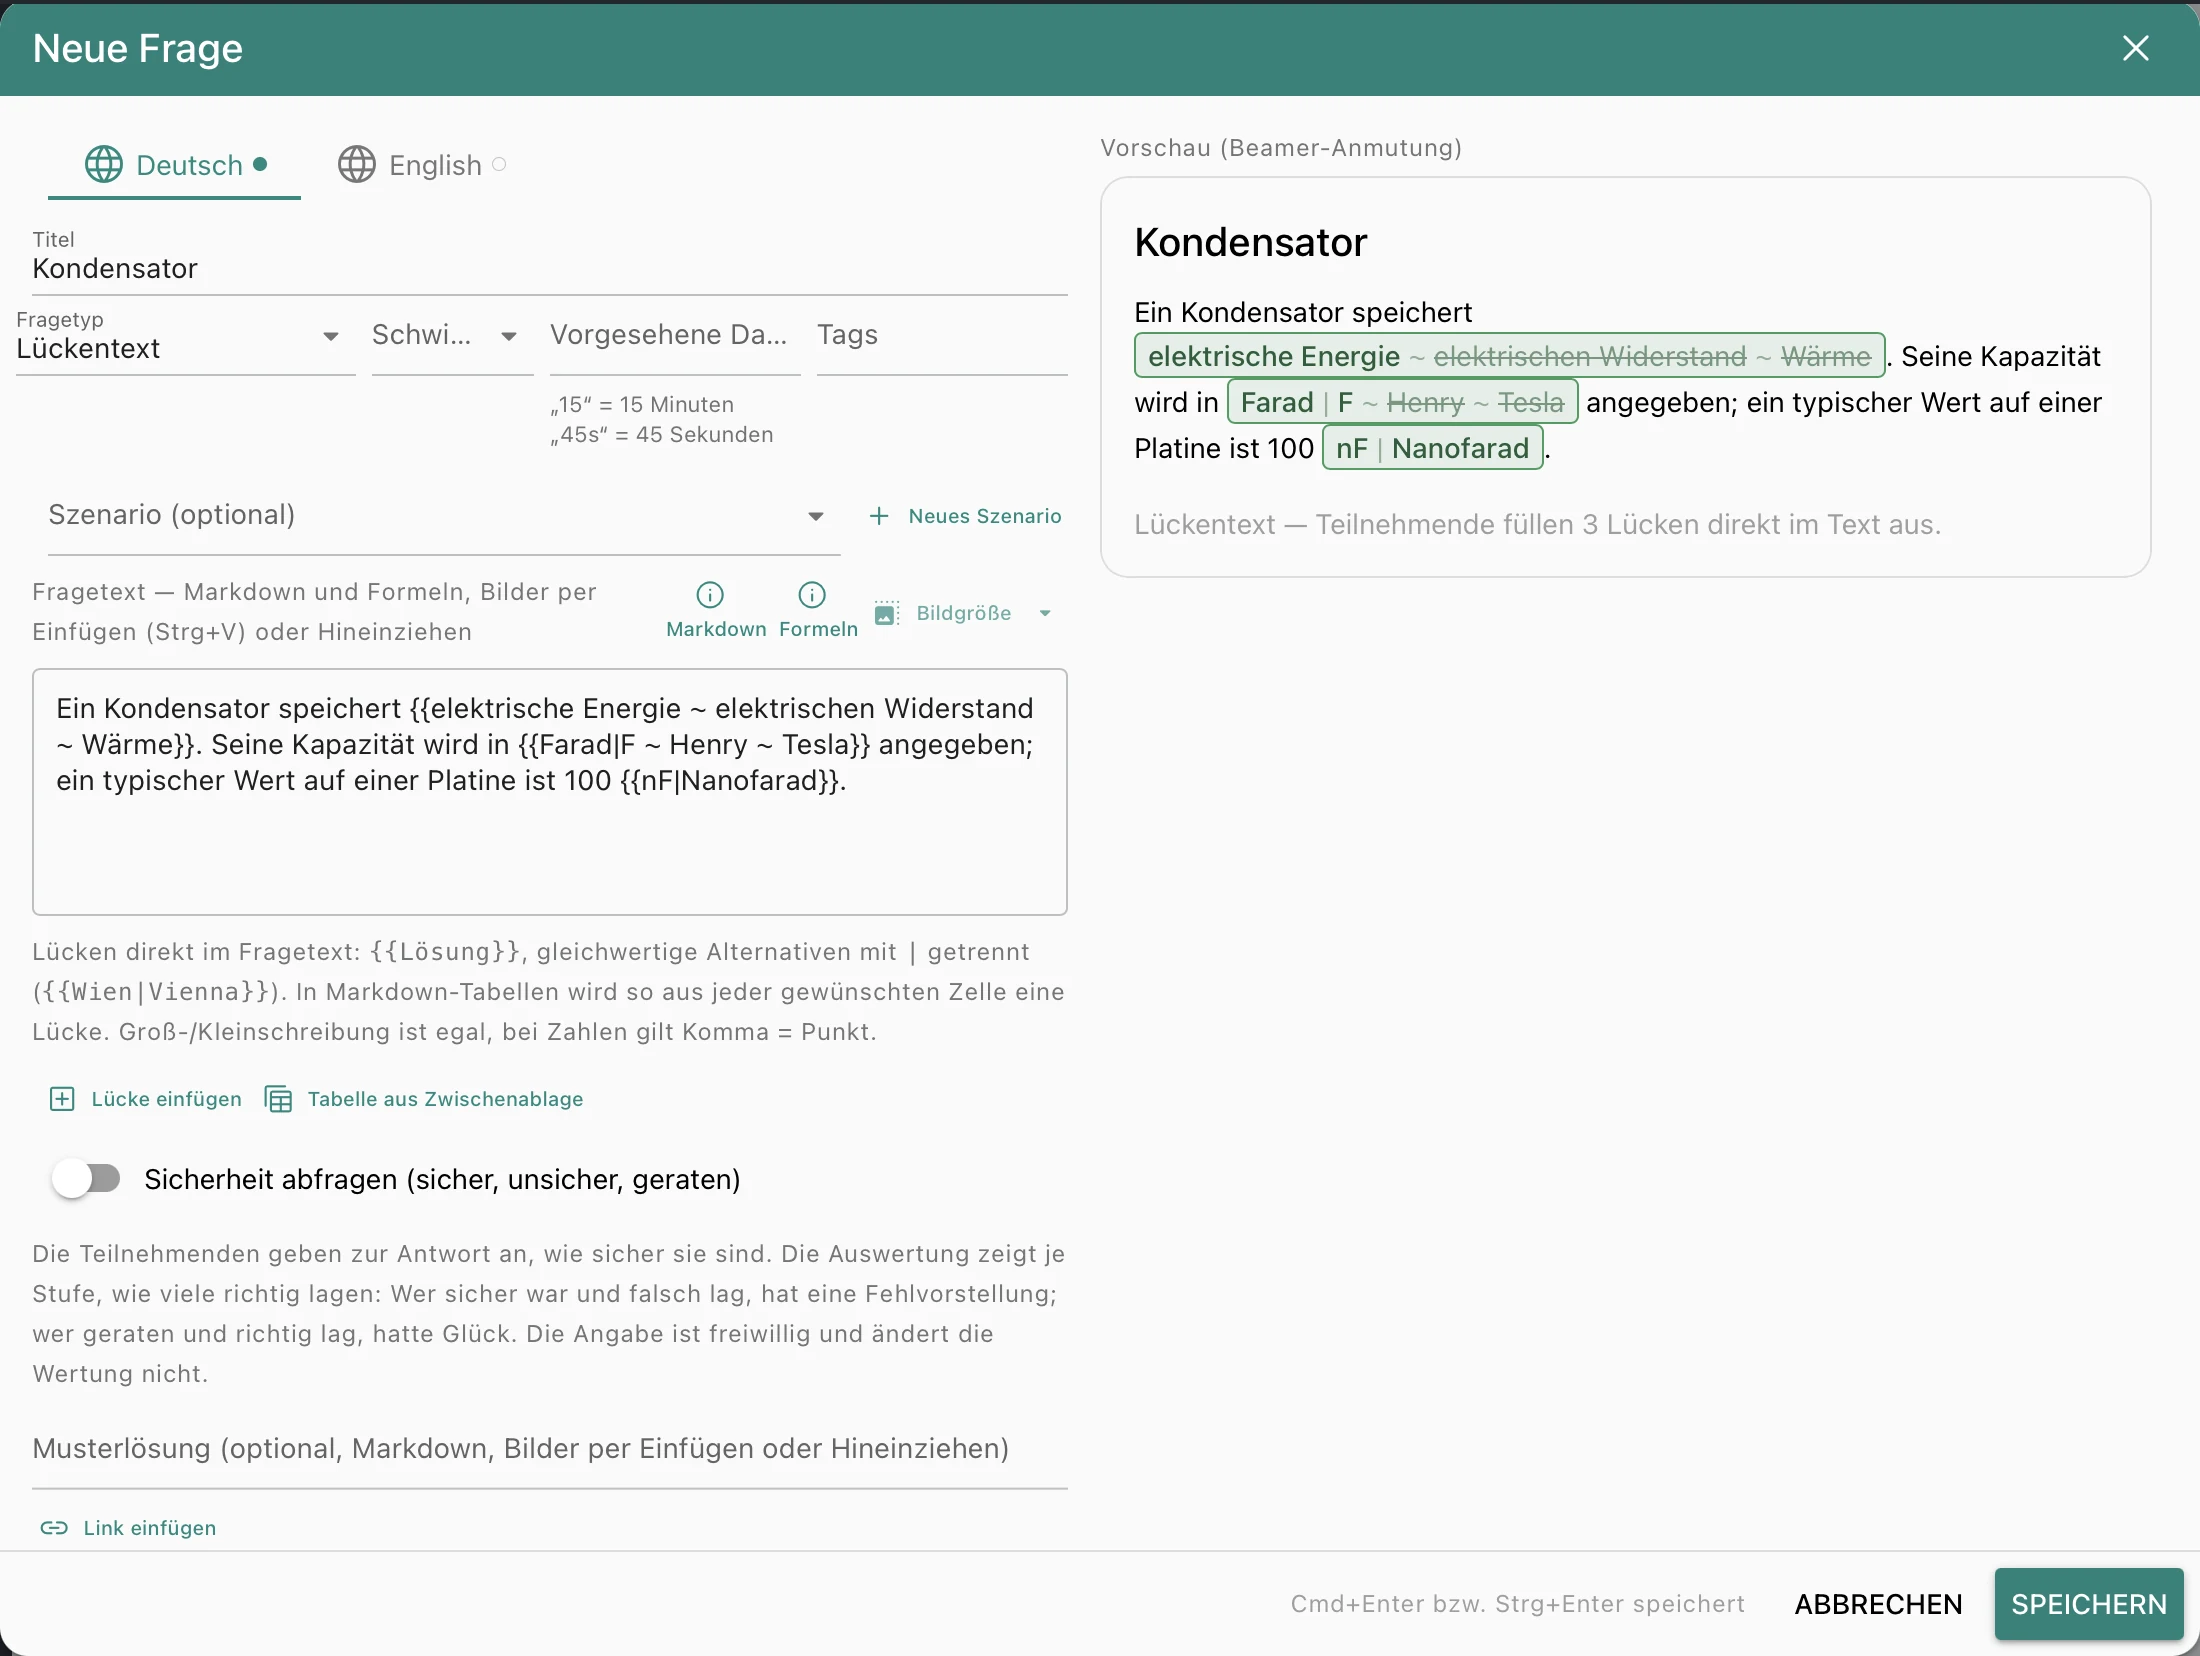Close the Neue Frage dialog
Image resolution: width=2200 pixels, height=1656 pixels.
[2136, 48]
